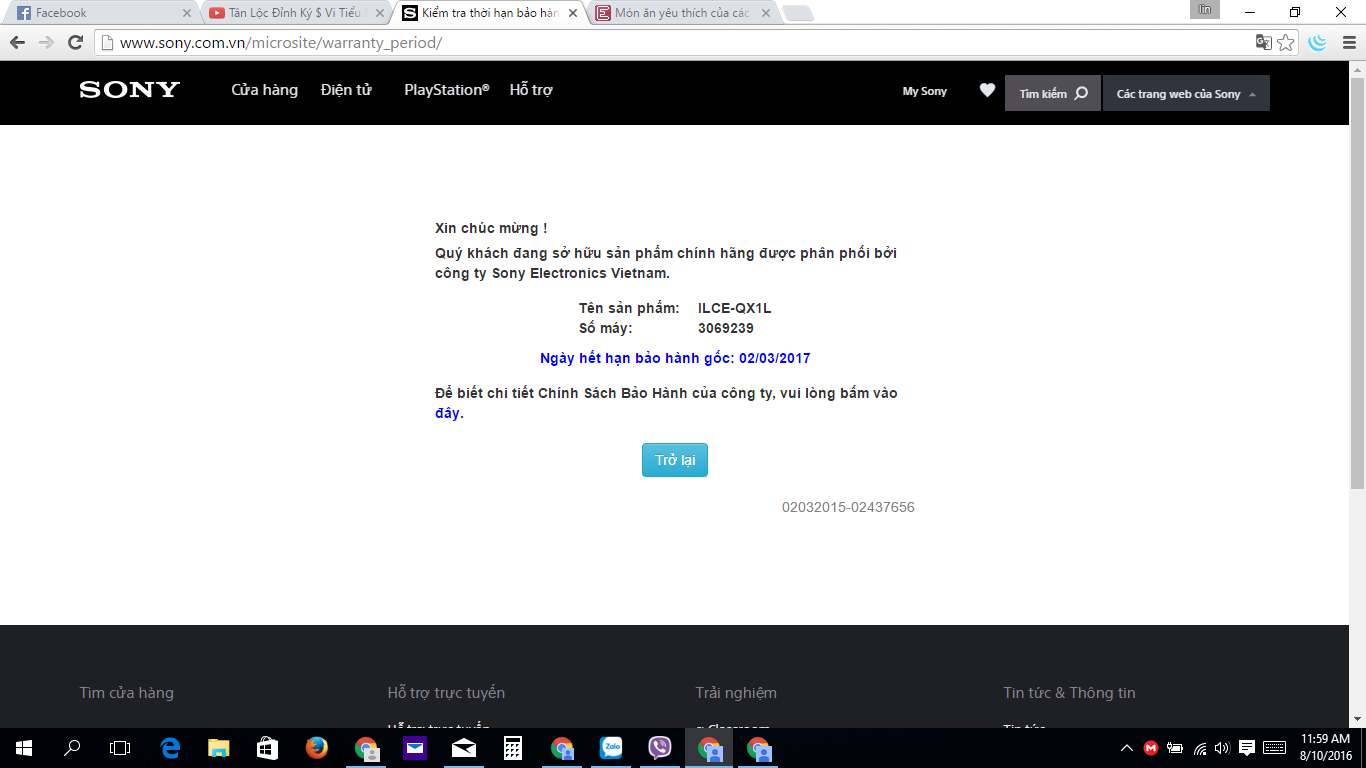Close the Món ăn yêu thích tab

point(765,13)
